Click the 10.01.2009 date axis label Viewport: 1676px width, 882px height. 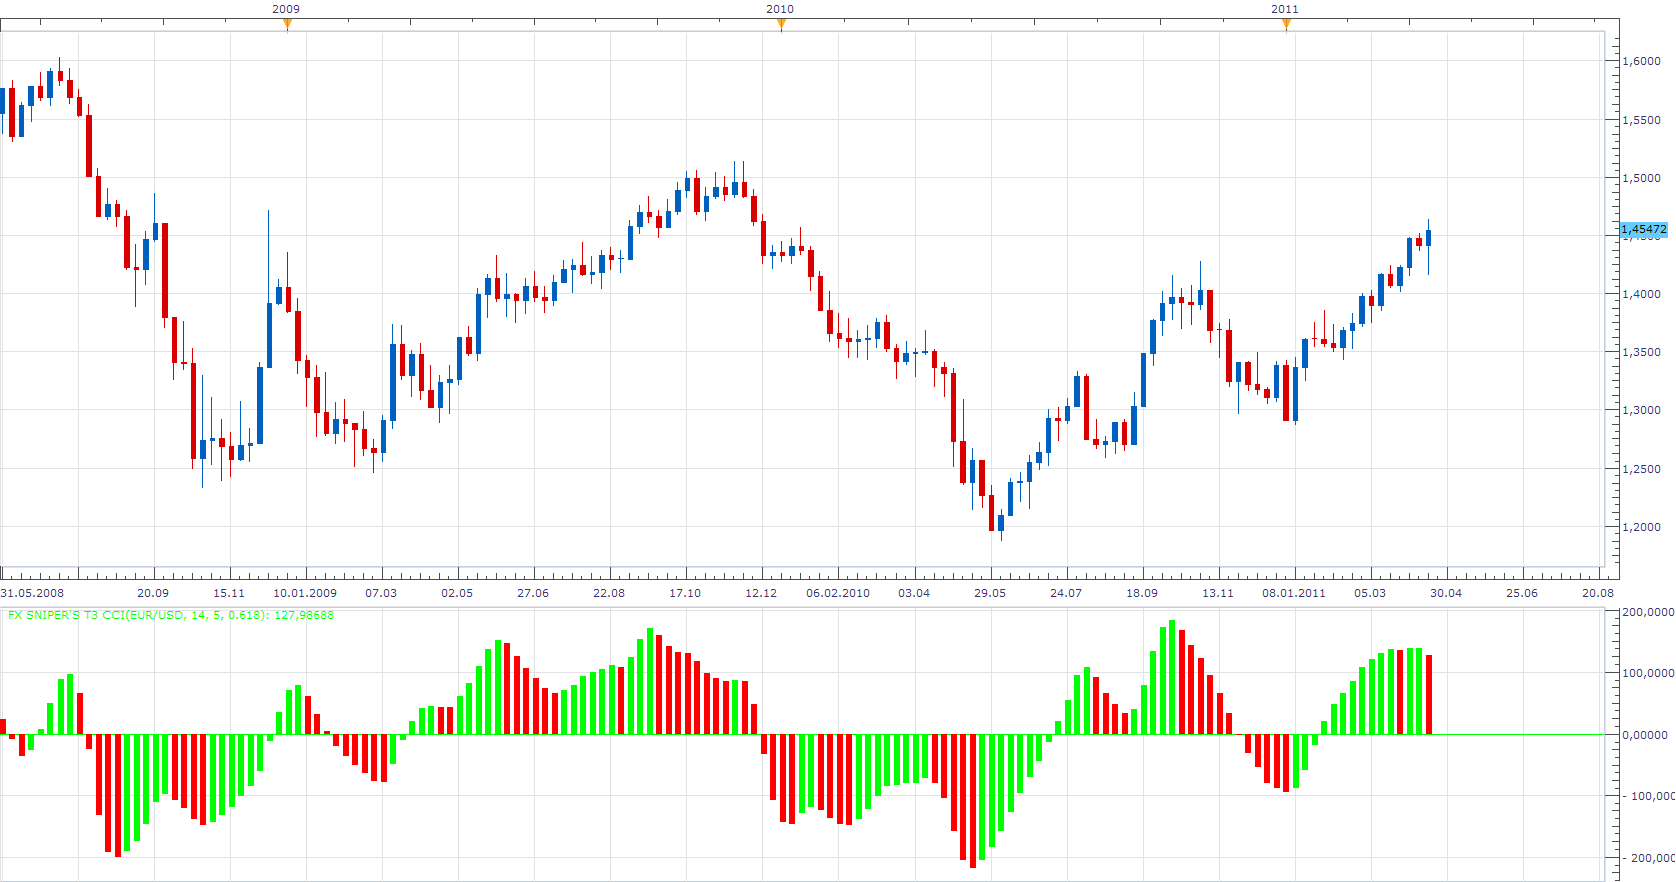tap(305, 593)
